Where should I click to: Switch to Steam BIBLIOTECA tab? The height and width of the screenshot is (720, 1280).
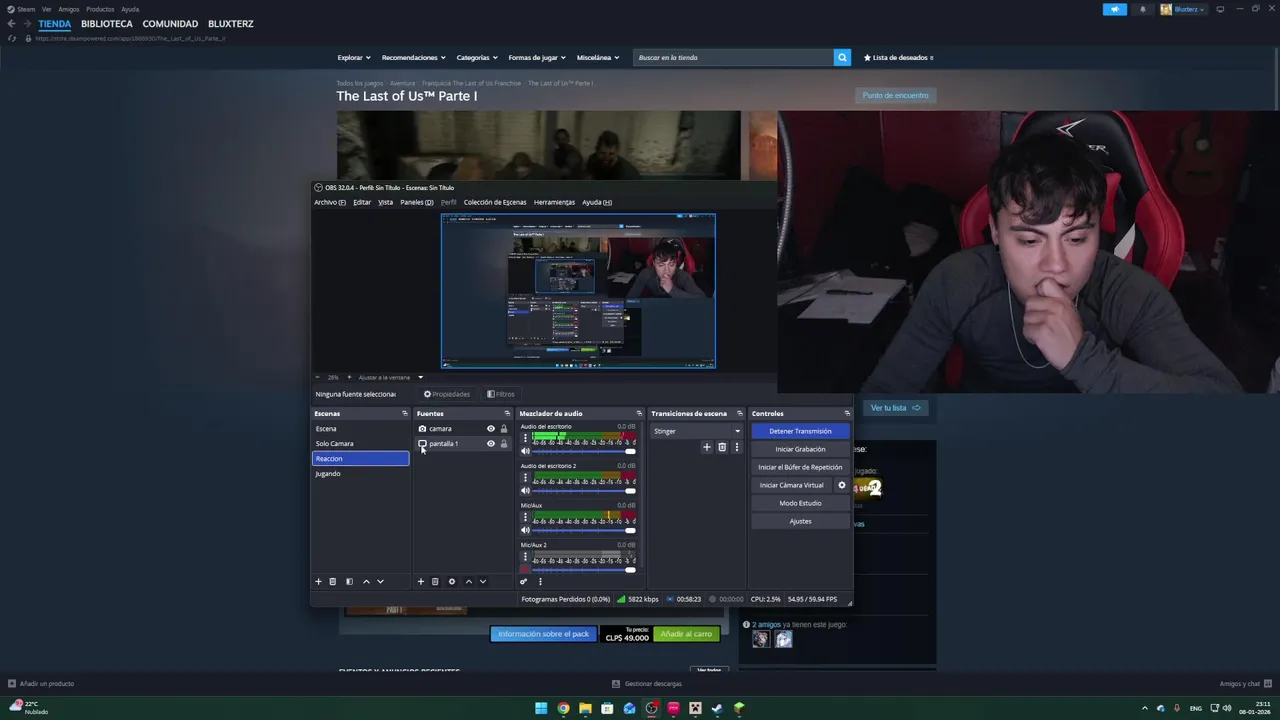click(107, 24)
